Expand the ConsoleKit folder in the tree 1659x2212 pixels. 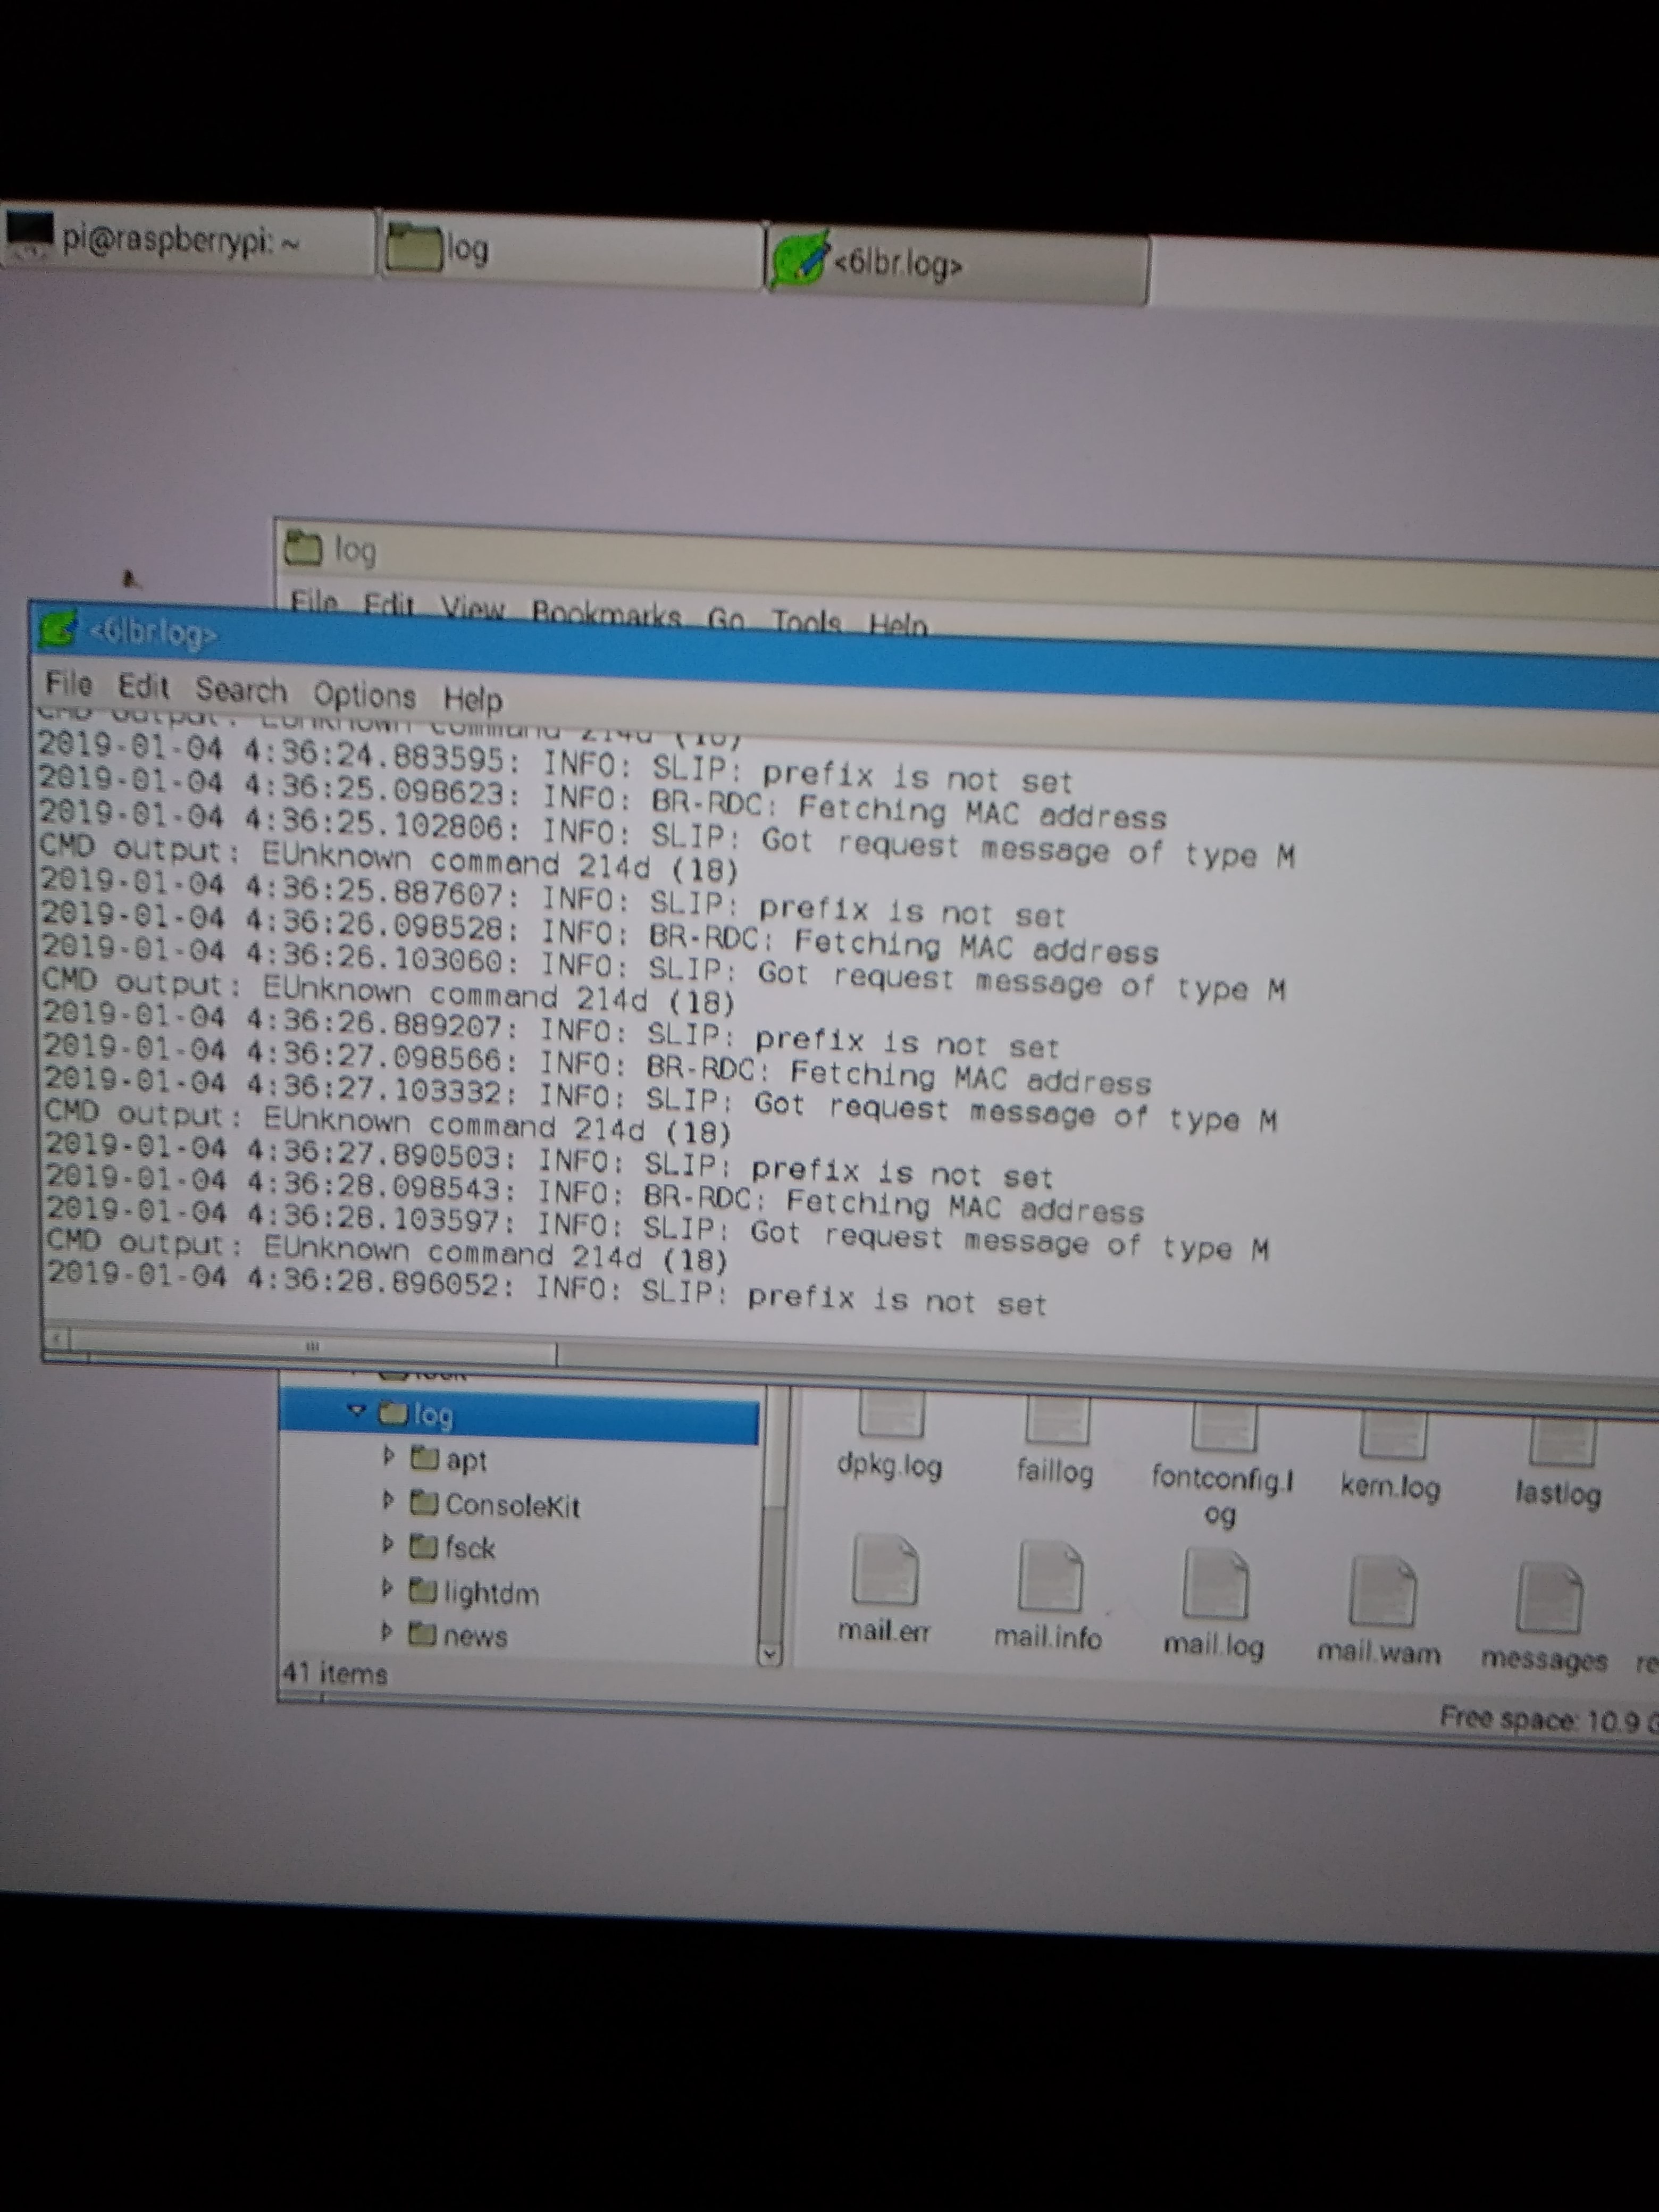point(388,1500)
